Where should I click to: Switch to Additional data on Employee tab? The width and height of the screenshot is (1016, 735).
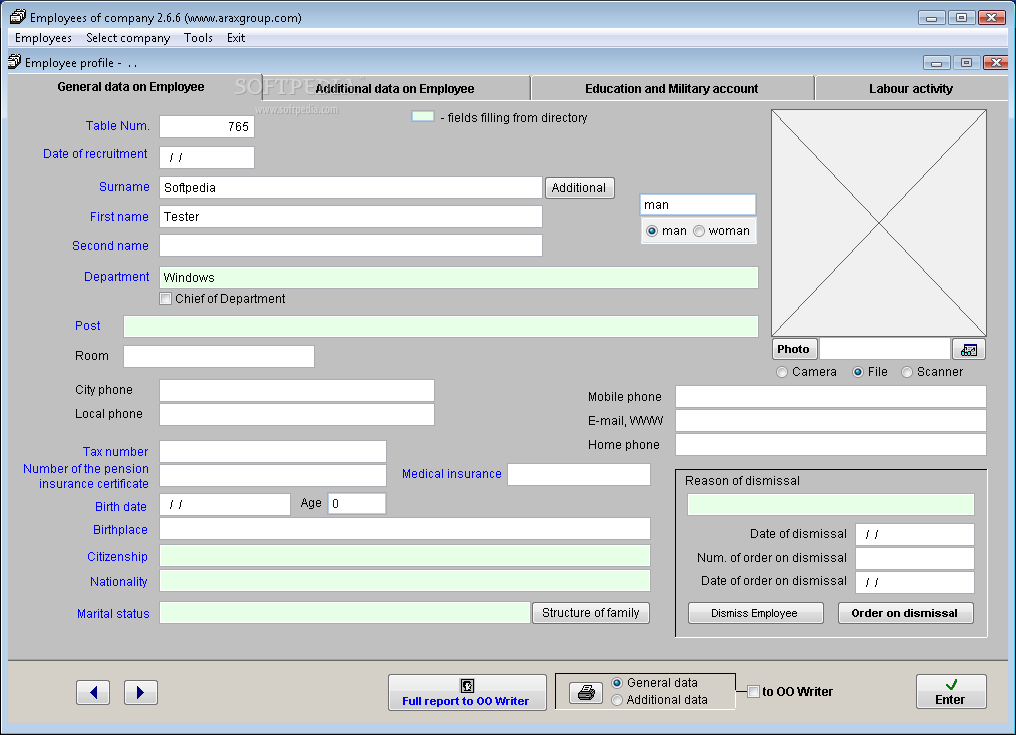tap(395, 89)
